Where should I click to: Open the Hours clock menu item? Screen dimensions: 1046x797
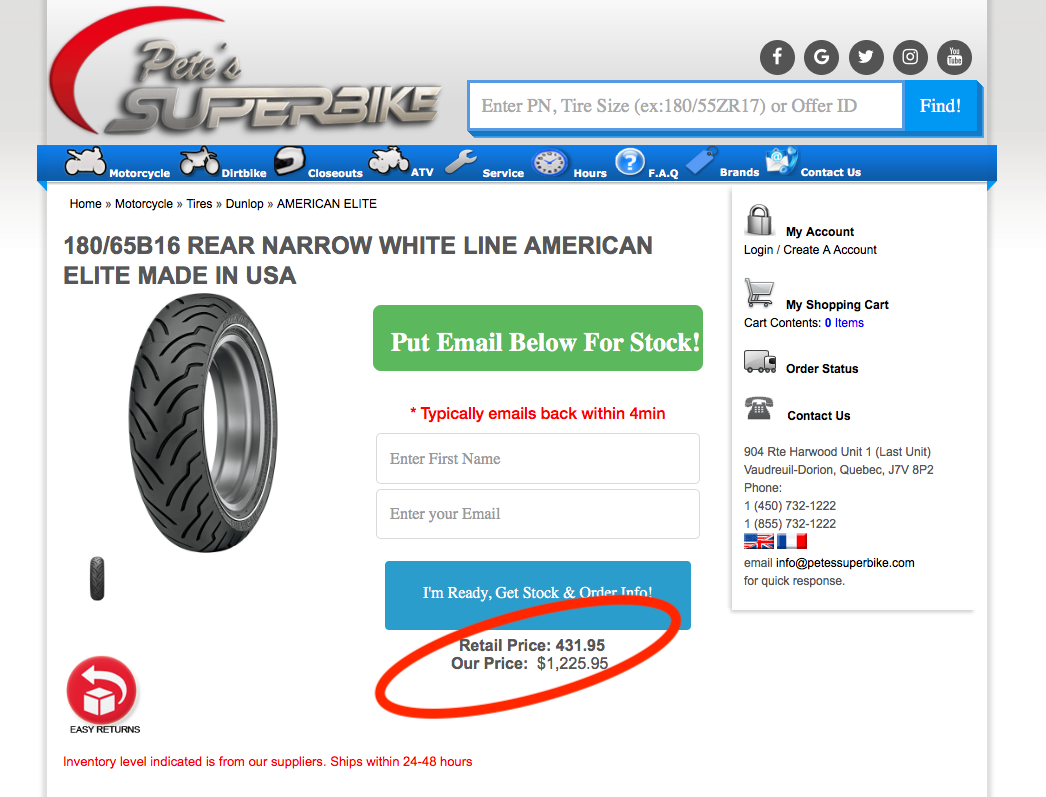[550, 163]
